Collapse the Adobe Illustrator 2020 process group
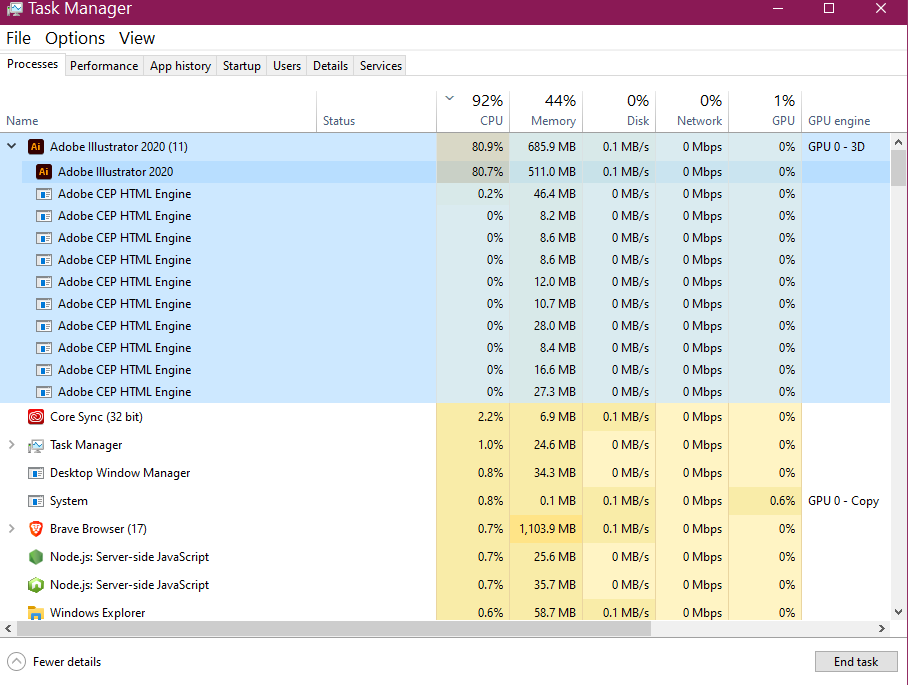Image resolution: width=908 pixels, height=685 pixels. click(x=12, y=146)
